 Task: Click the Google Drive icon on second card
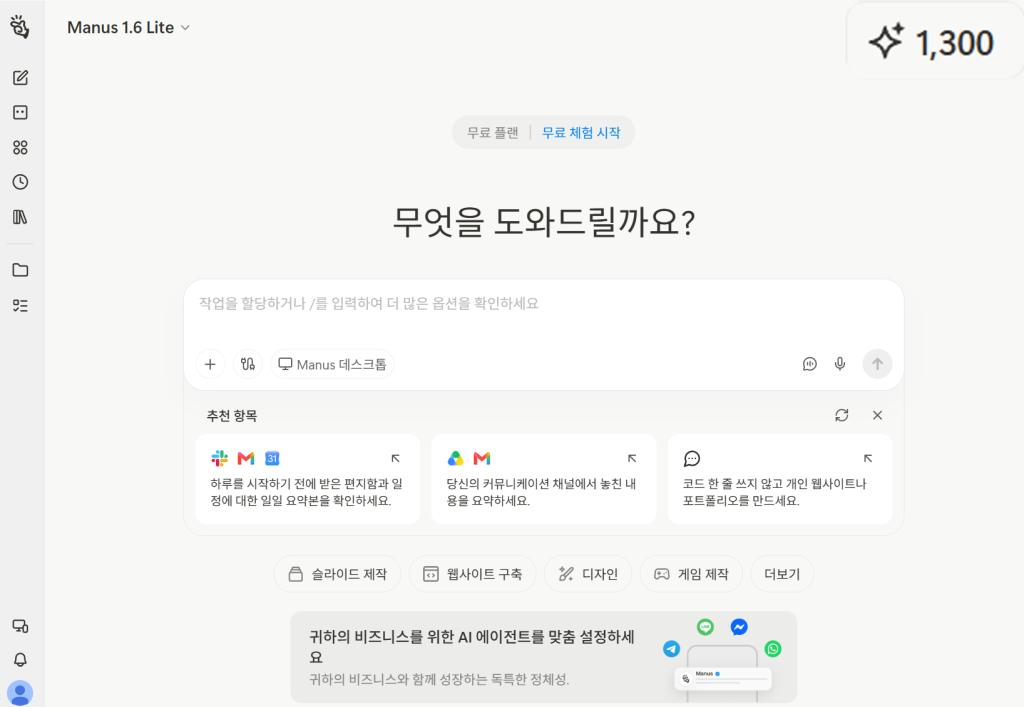click(x=455, y=458)
